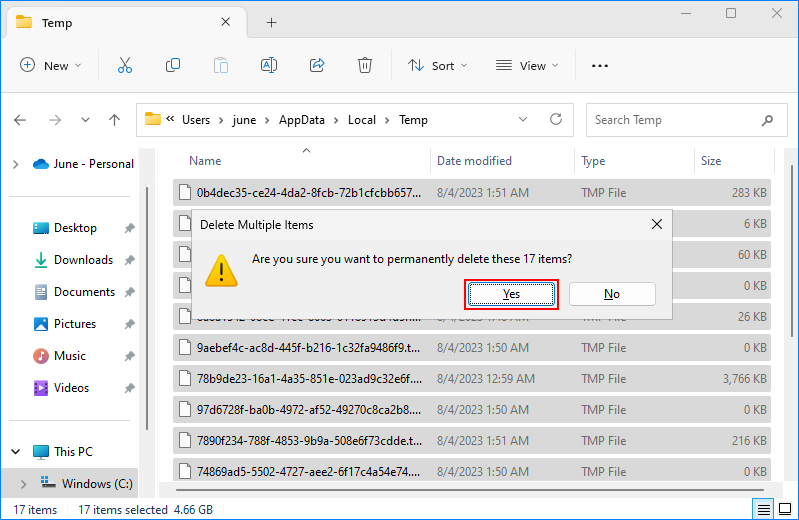The height and width of the screenshot is (520, 799).
Task: Go up one folder level arrow
Action: 115,120
